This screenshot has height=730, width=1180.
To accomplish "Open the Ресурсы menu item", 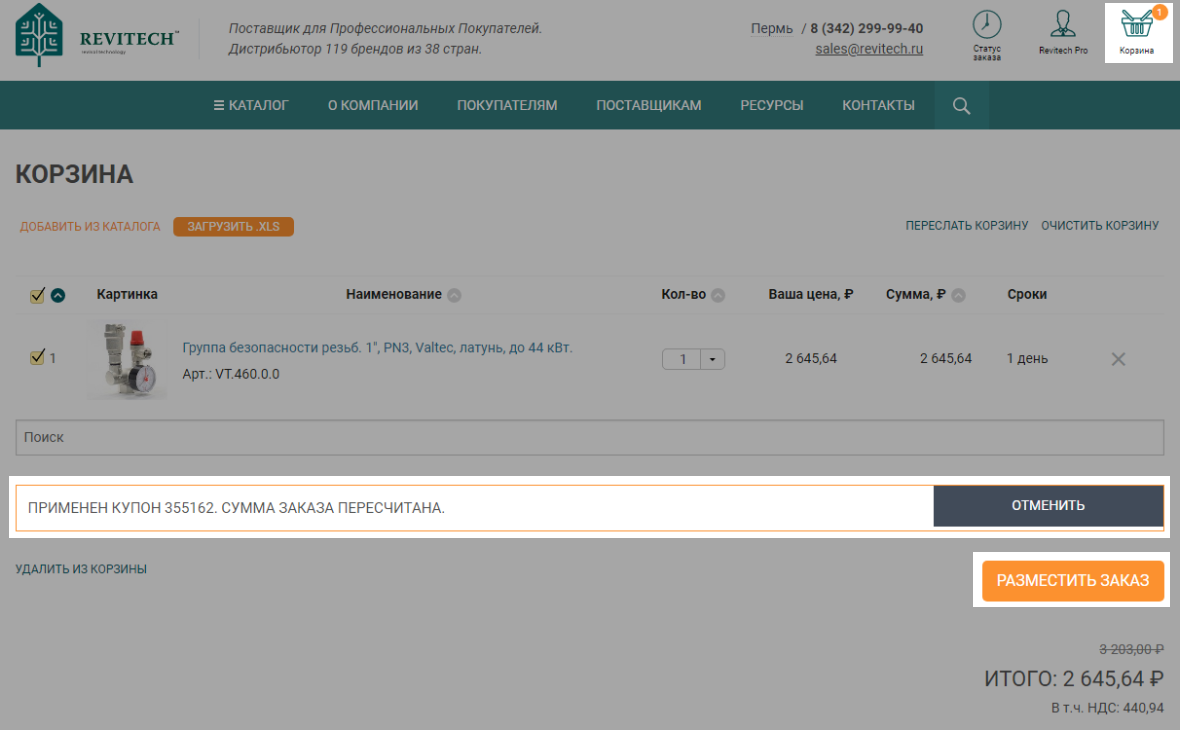I will 772,105.
